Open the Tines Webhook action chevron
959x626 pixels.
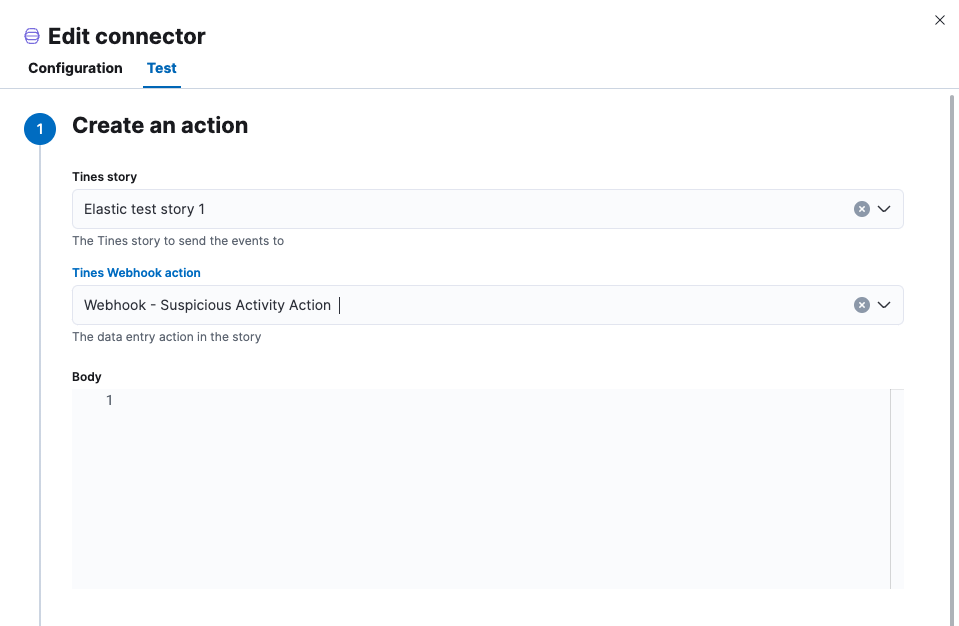[x=884, y=305]
